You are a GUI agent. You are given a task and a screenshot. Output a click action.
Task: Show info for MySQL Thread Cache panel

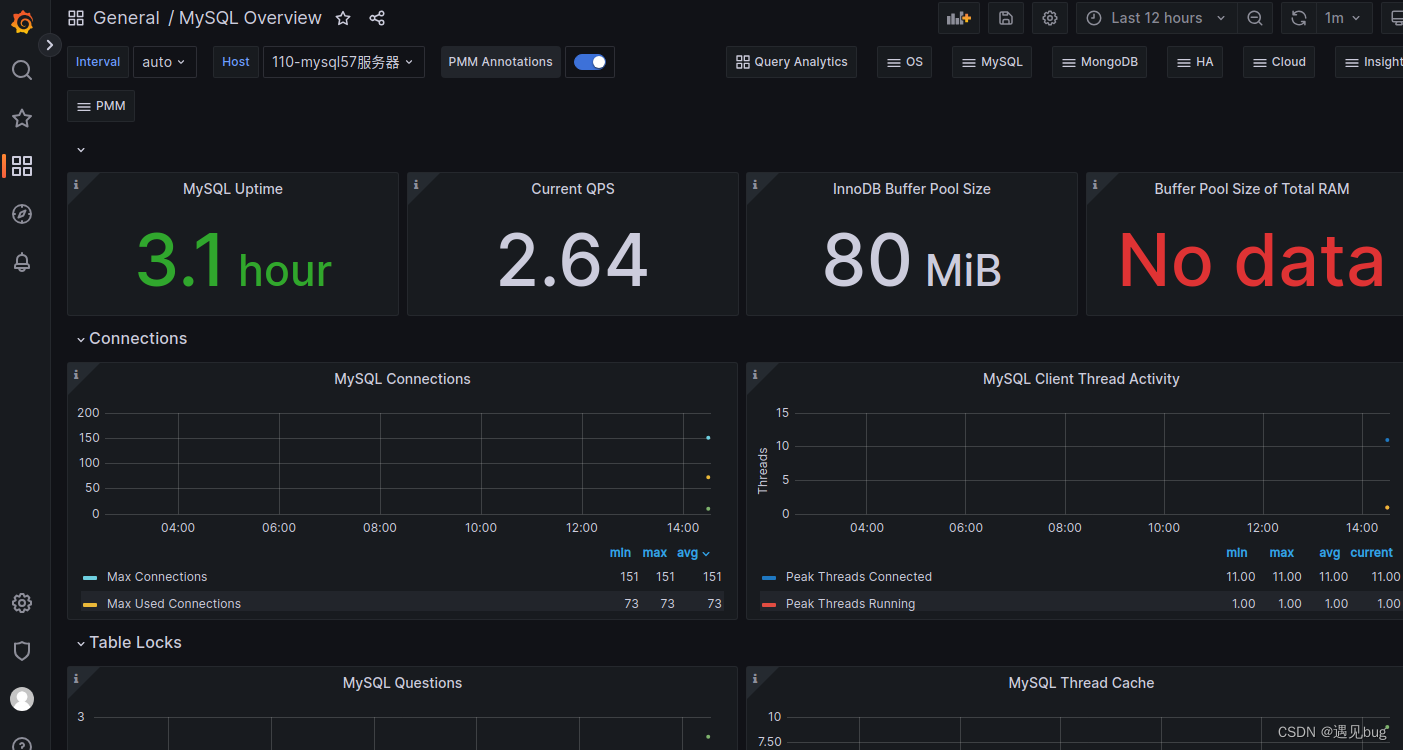(755, 677)
